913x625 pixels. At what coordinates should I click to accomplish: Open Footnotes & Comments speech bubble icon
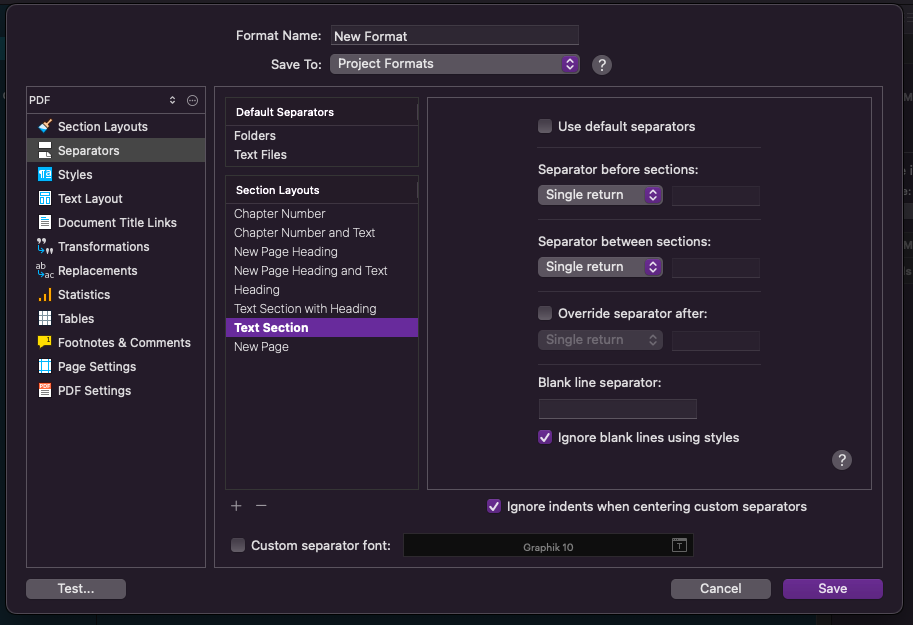(45, 342)
